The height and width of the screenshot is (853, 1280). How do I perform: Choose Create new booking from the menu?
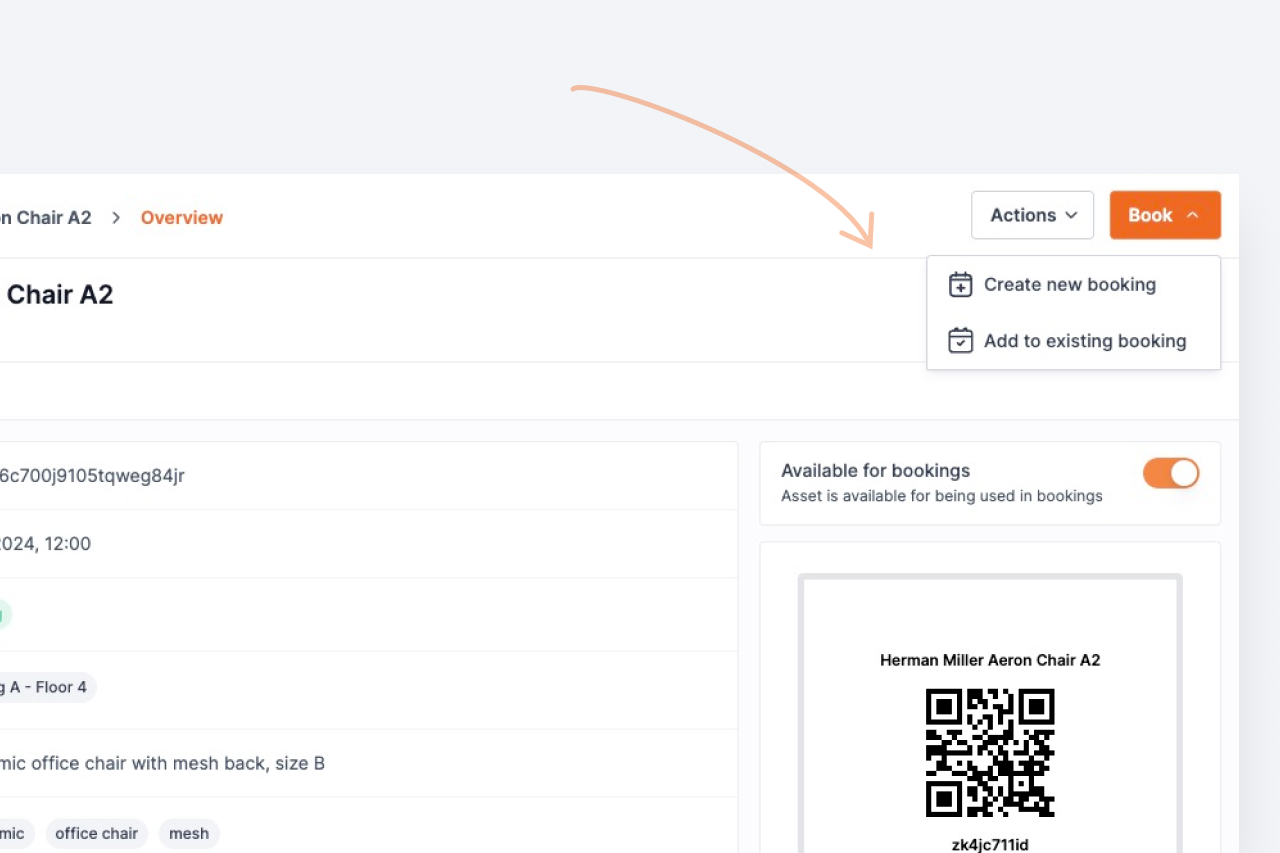click(1069, 284)
